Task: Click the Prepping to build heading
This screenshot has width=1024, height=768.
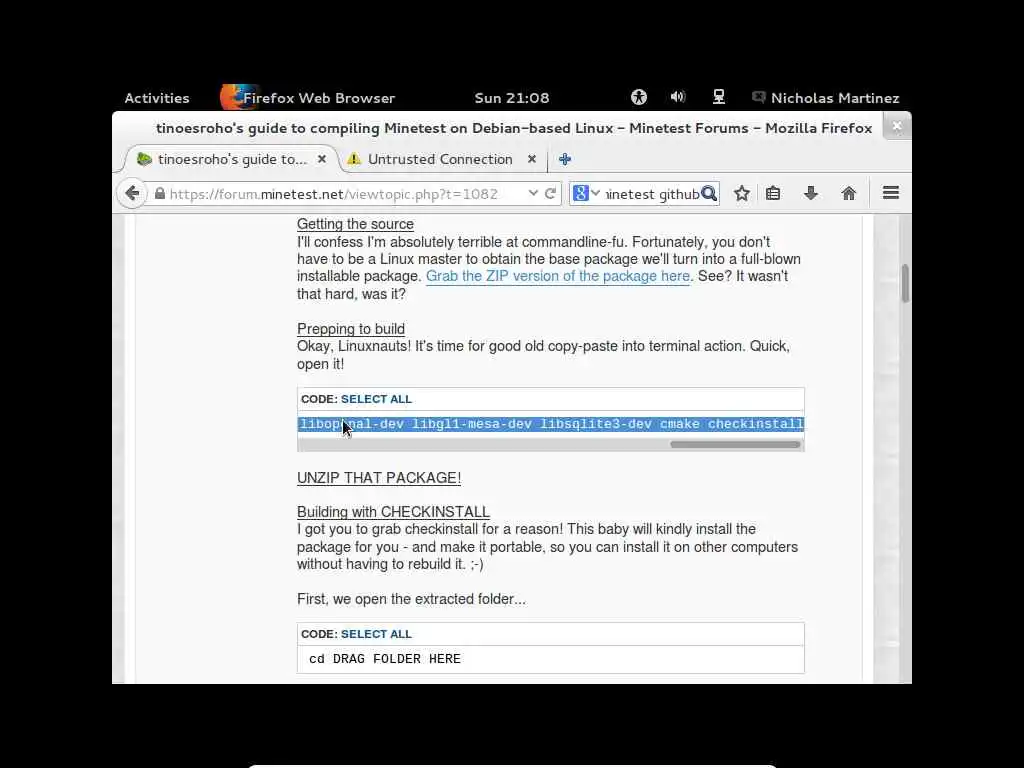Action: pos(351,329)
